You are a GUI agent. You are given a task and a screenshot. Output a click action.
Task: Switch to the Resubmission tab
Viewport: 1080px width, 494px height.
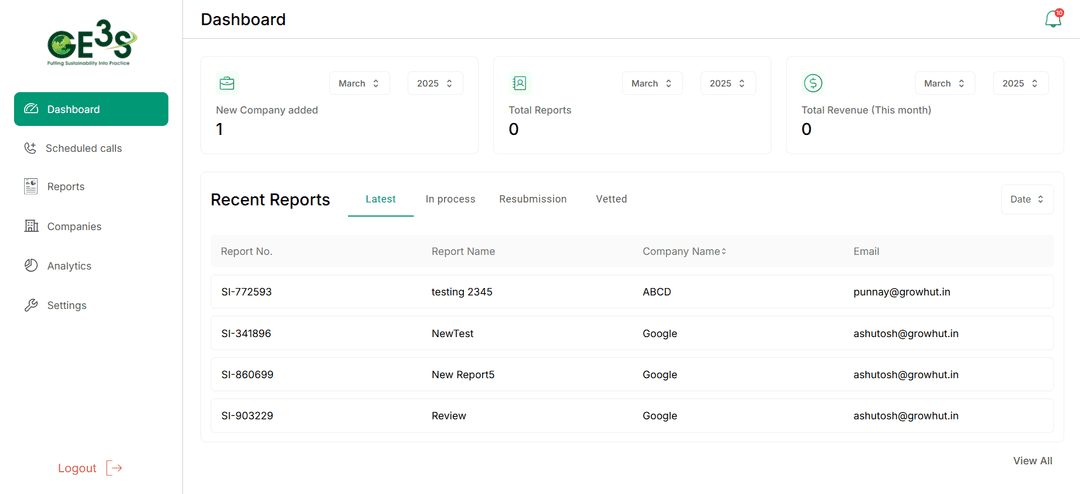[533, 199]
